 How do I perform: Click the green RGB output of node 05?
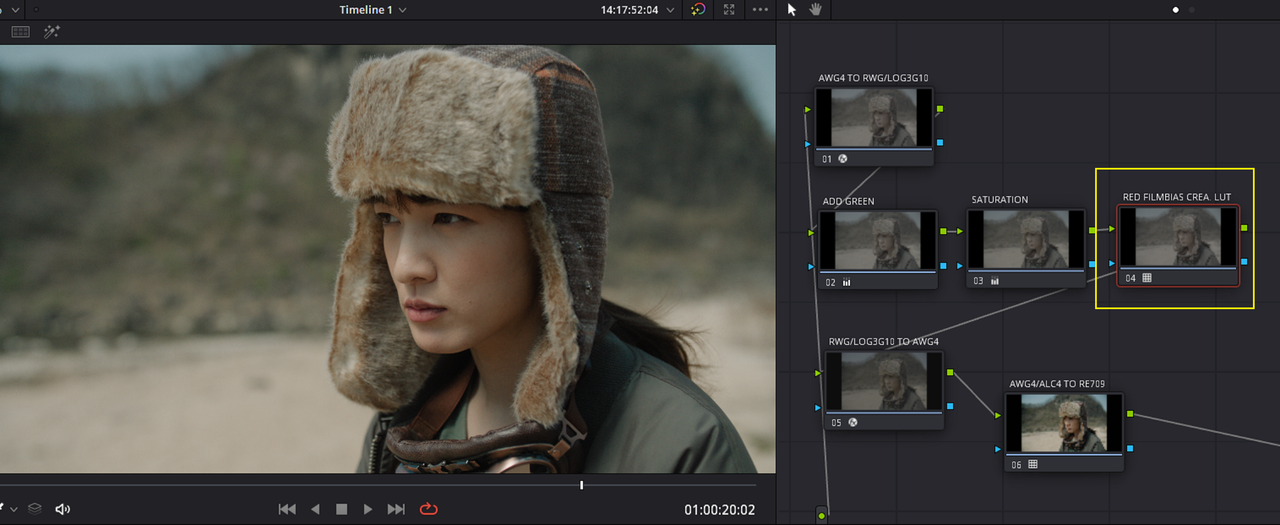tap(950, 372)
